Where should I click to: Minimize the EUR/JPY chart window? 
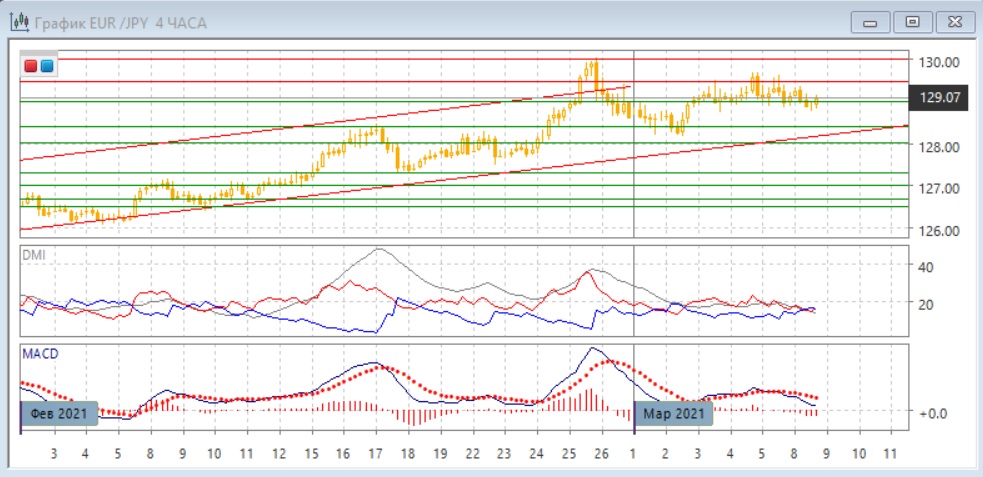pyautogui.click(x=871, y=22)
